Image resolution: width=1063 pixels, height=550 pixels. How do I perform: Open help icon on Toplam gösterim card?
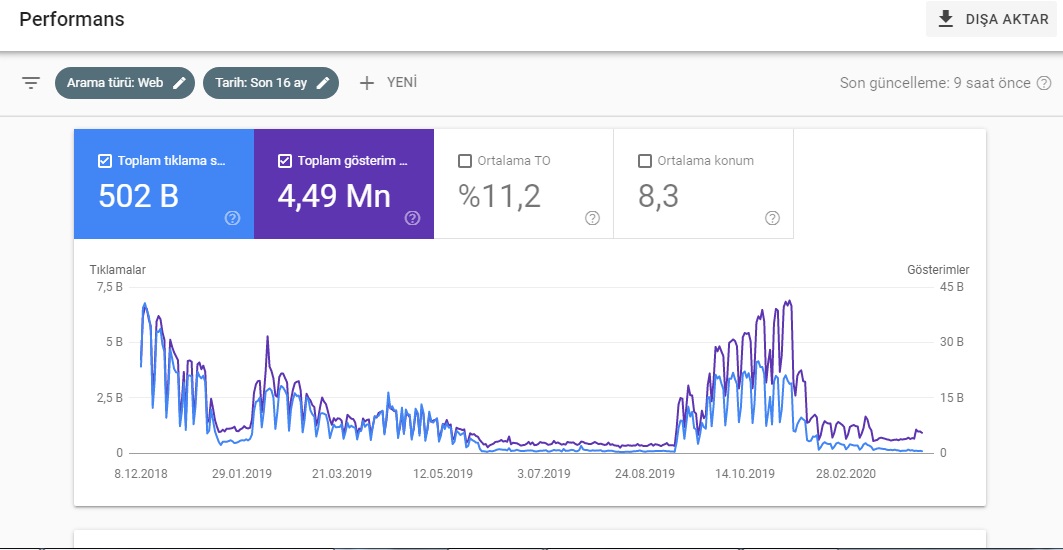(x=412, y=218)
